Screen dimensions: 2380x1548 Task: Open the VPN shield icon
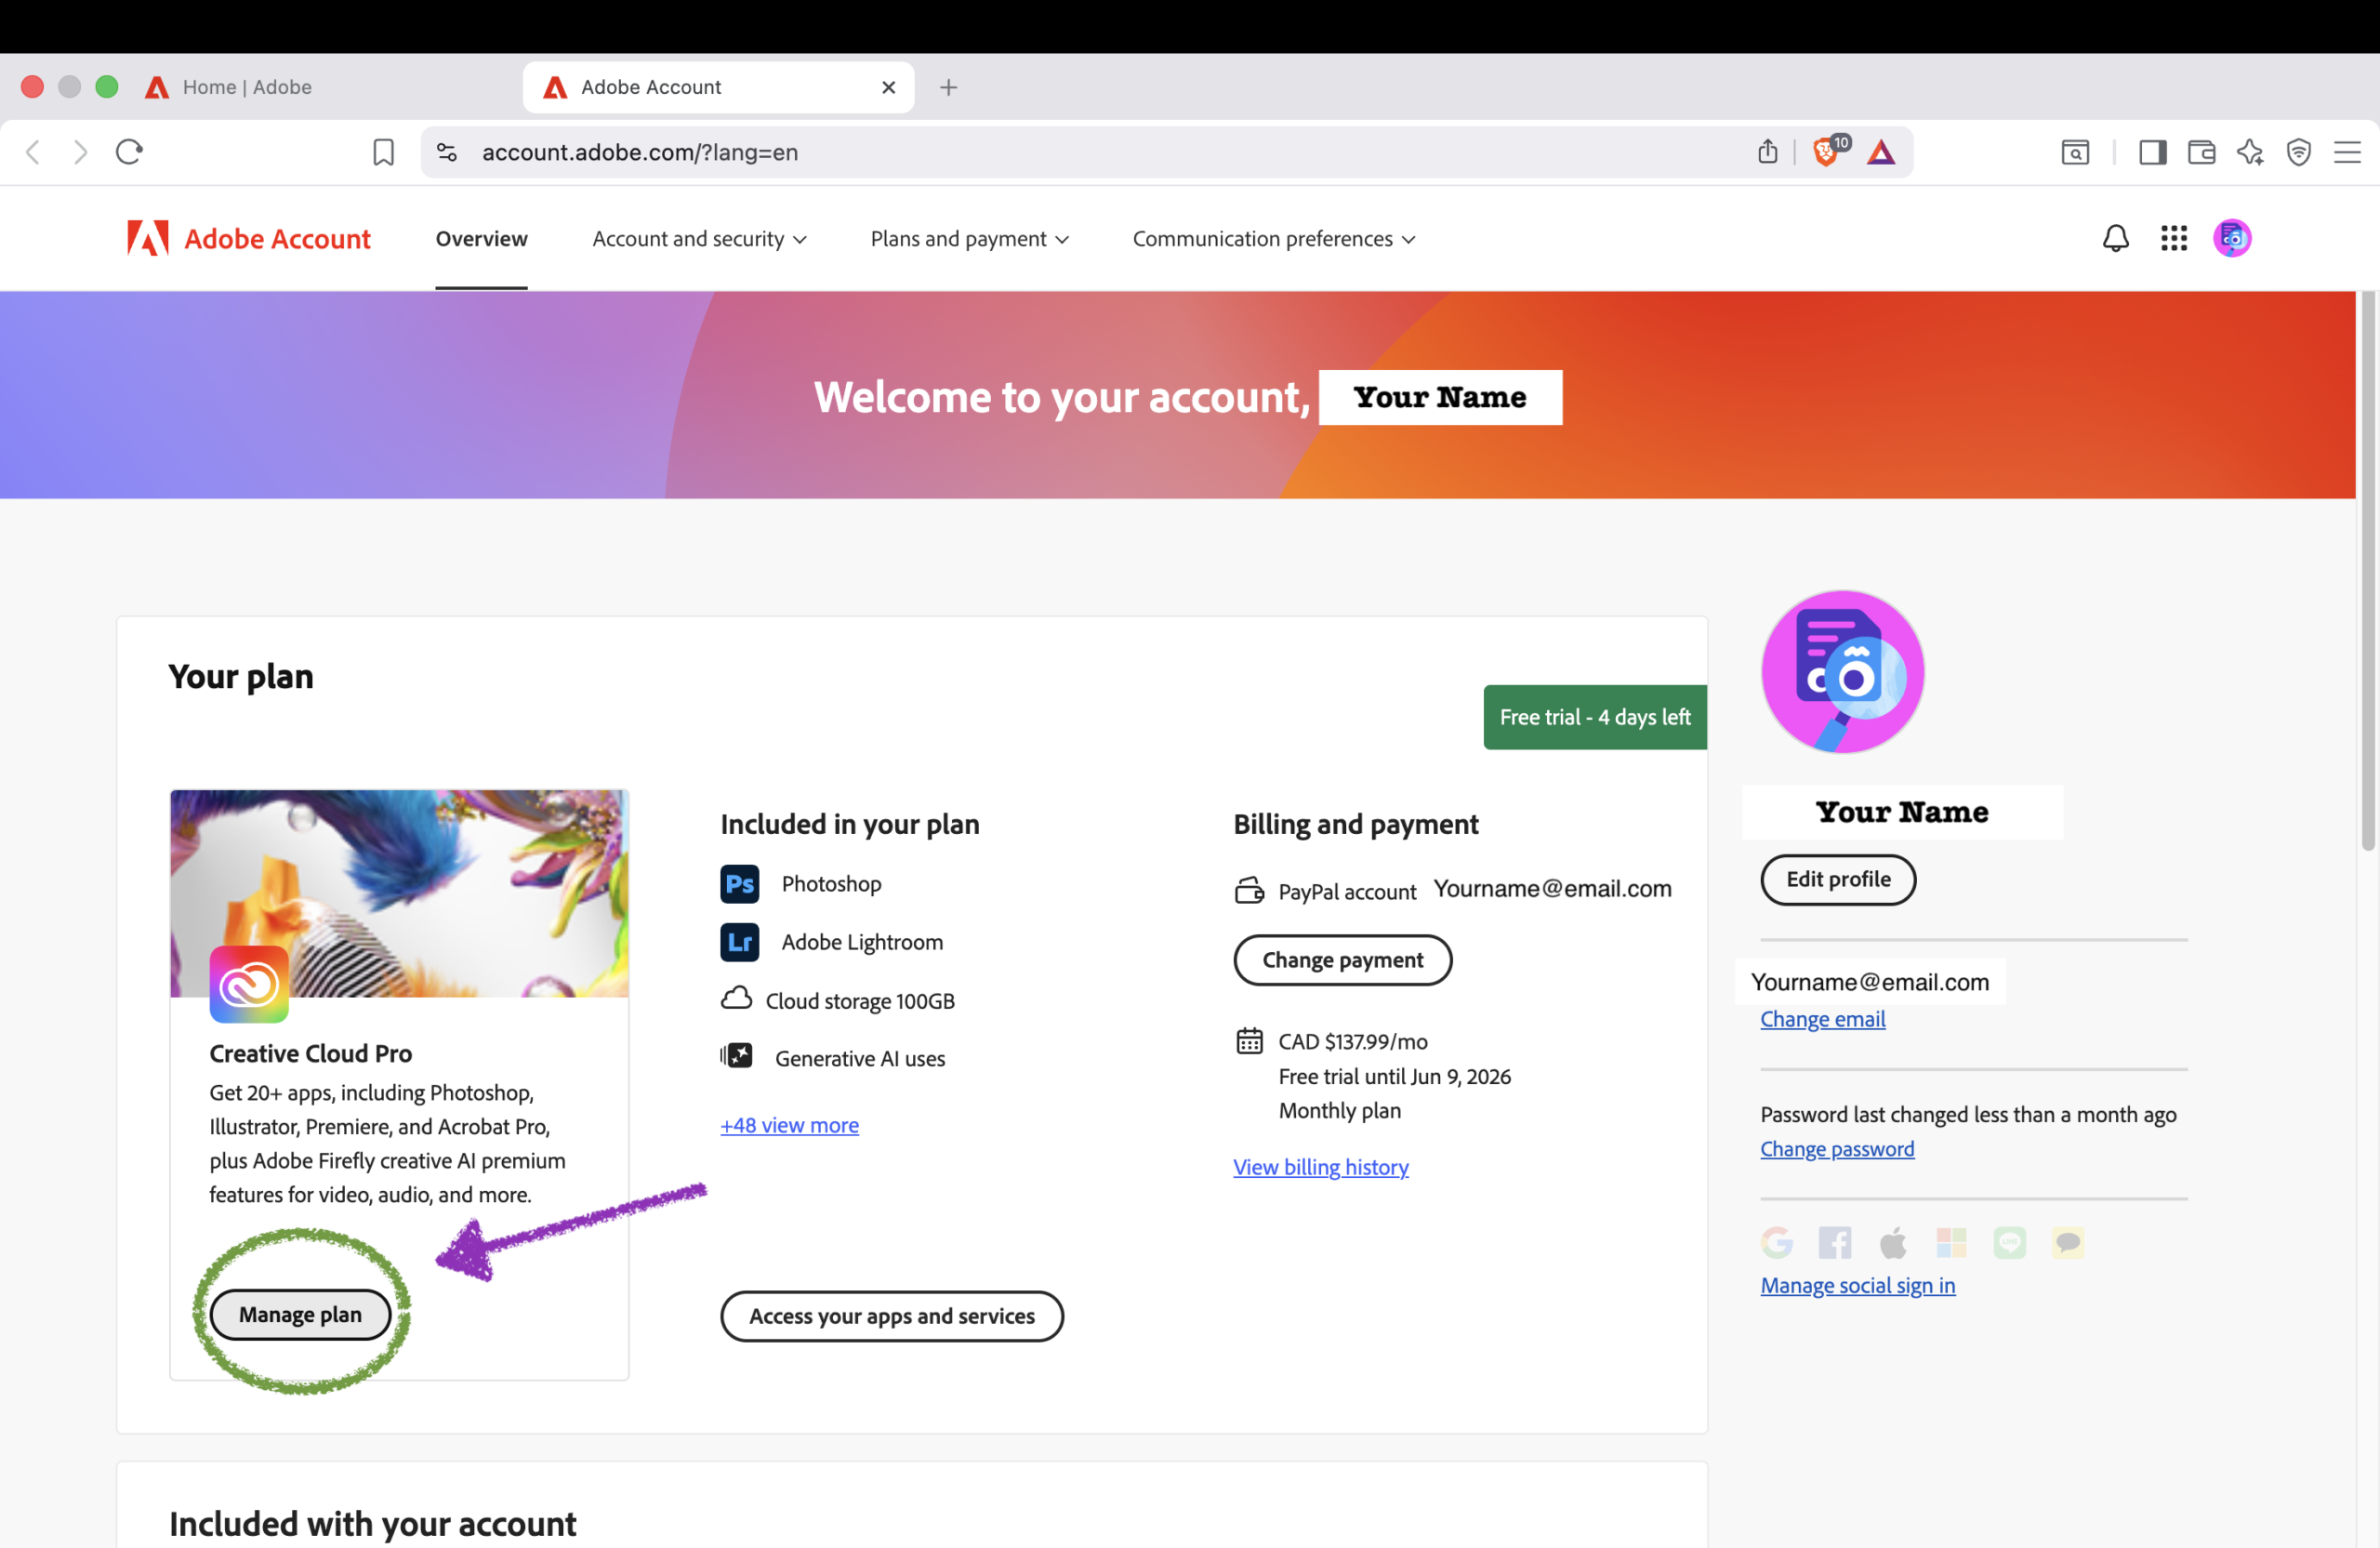(x=2299, y=152)
